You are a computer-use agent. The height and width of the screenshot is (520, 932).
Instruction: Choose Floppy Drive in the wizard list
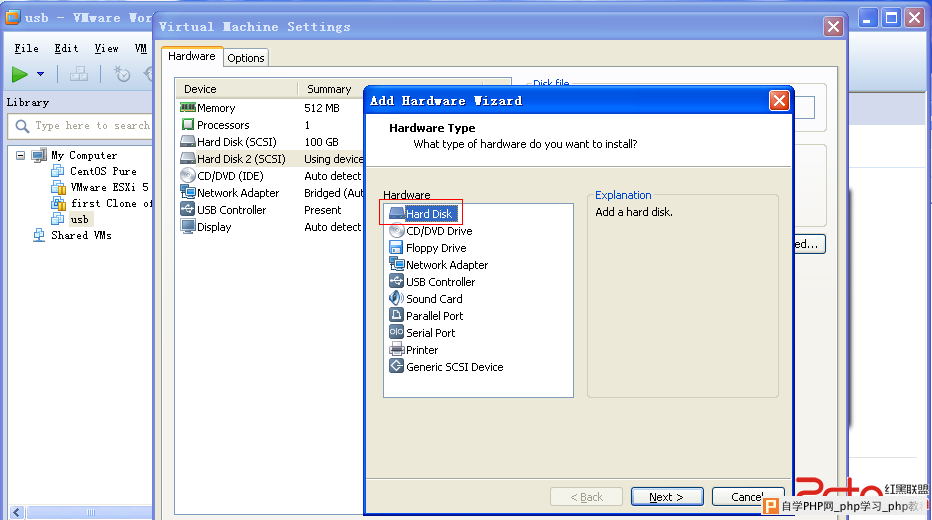(427, 248)
